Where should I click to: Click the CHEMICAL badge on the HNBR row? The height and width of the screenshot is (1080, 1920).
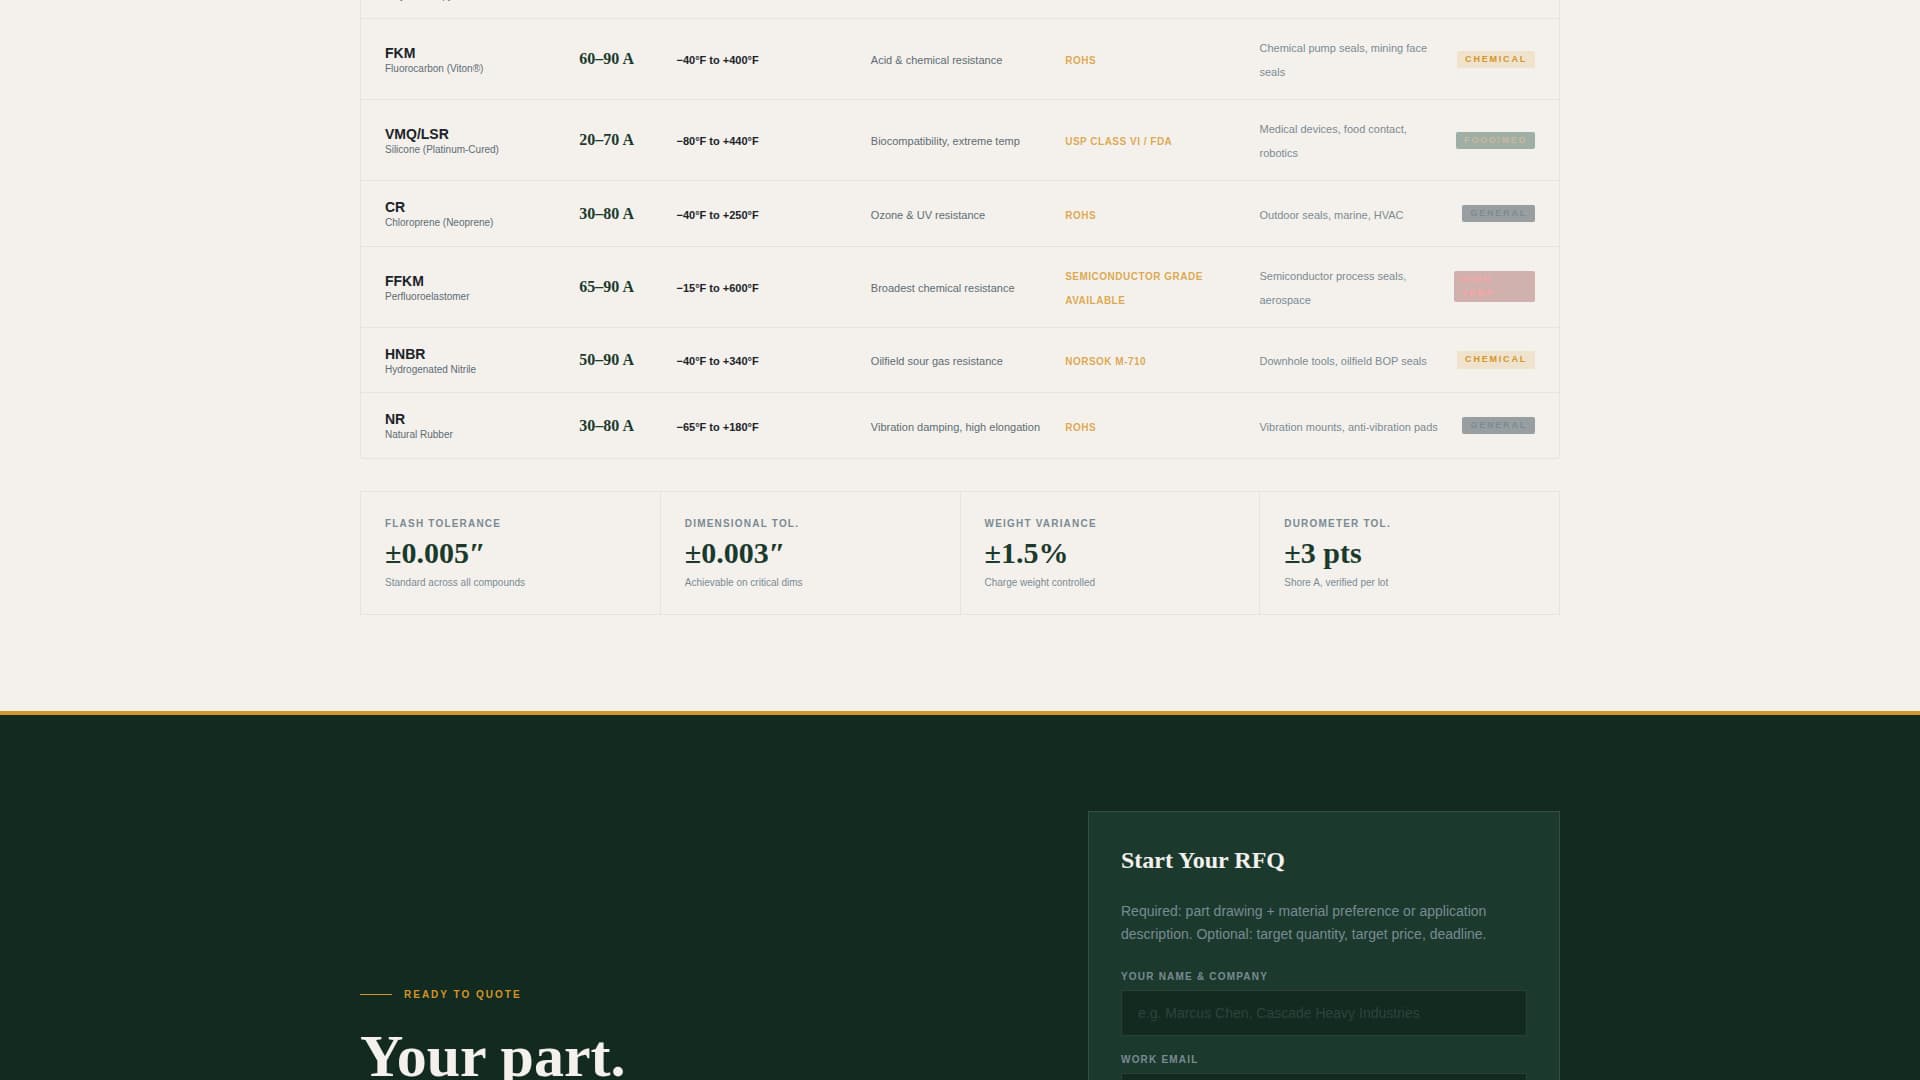coord(1495,359)
